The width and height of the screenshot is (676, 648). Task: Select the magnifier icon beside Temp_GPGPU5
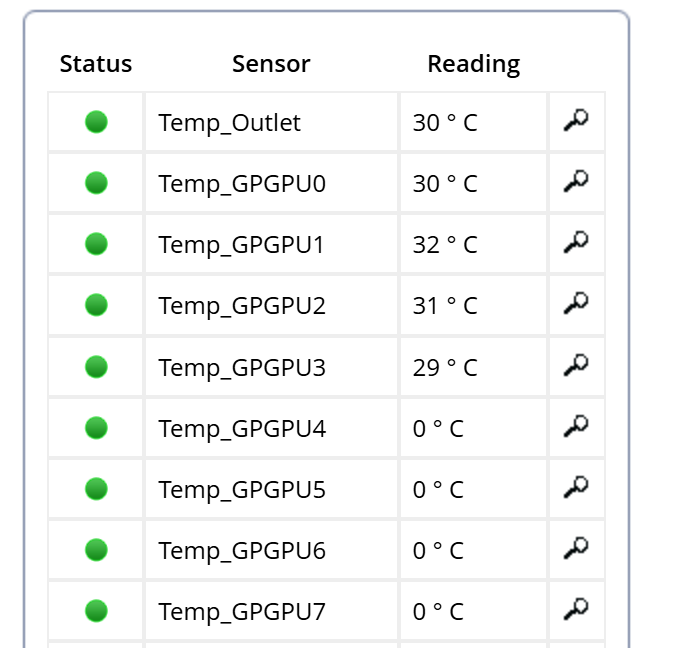[576, 487]
